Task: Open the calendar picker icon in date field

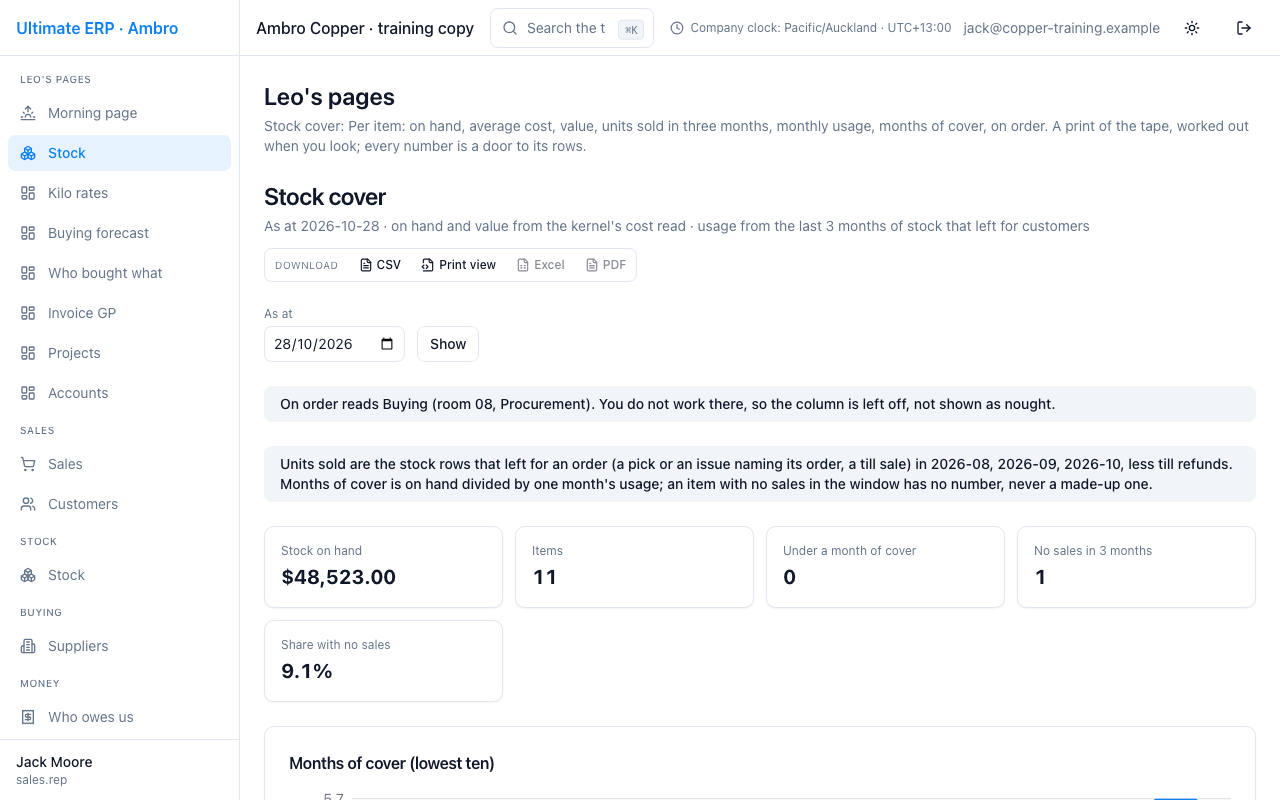Action: 387,344
